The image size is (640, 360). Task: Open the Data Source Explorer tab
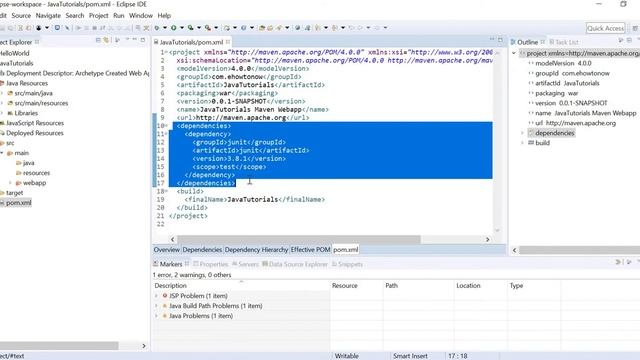tap(295, 264)
